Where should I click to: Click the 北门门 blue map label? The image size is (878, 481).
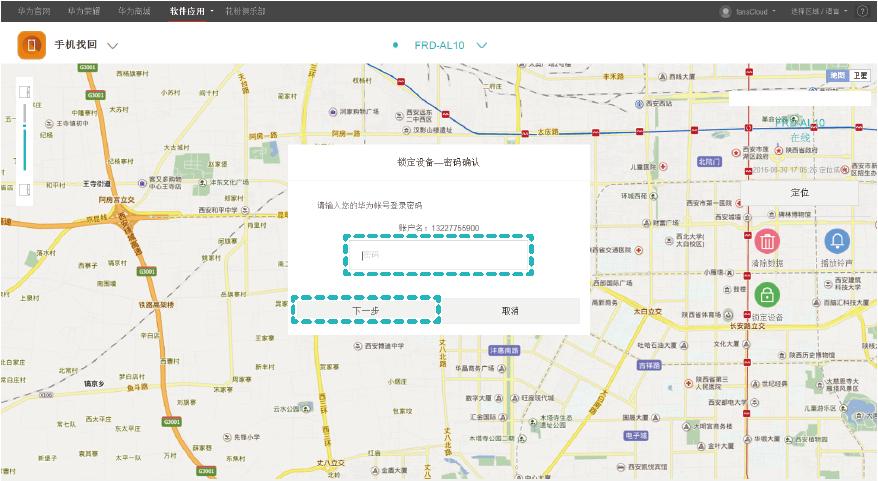tap(709, 162)
